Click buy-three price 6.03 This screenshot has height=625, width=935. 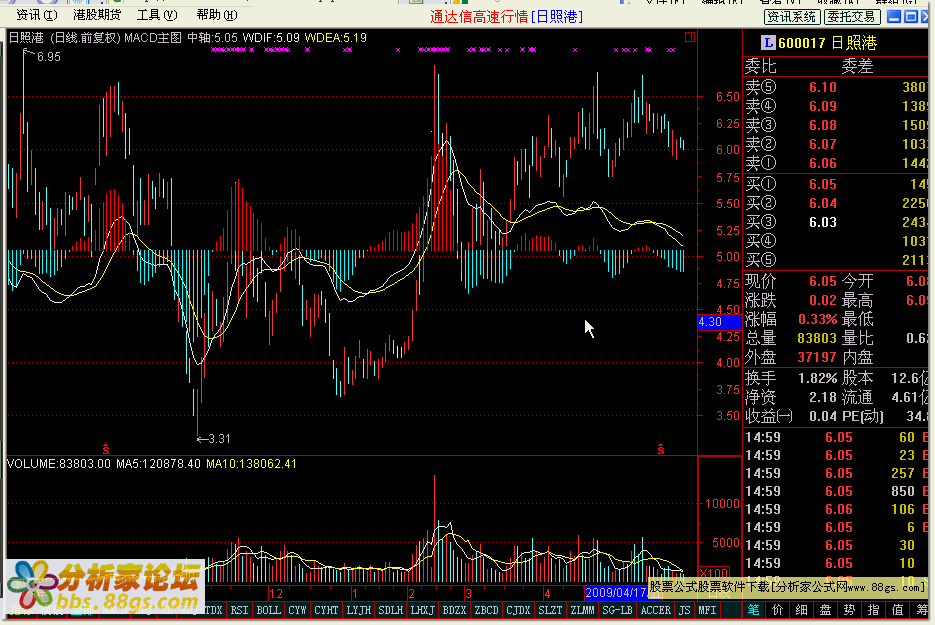823,222
